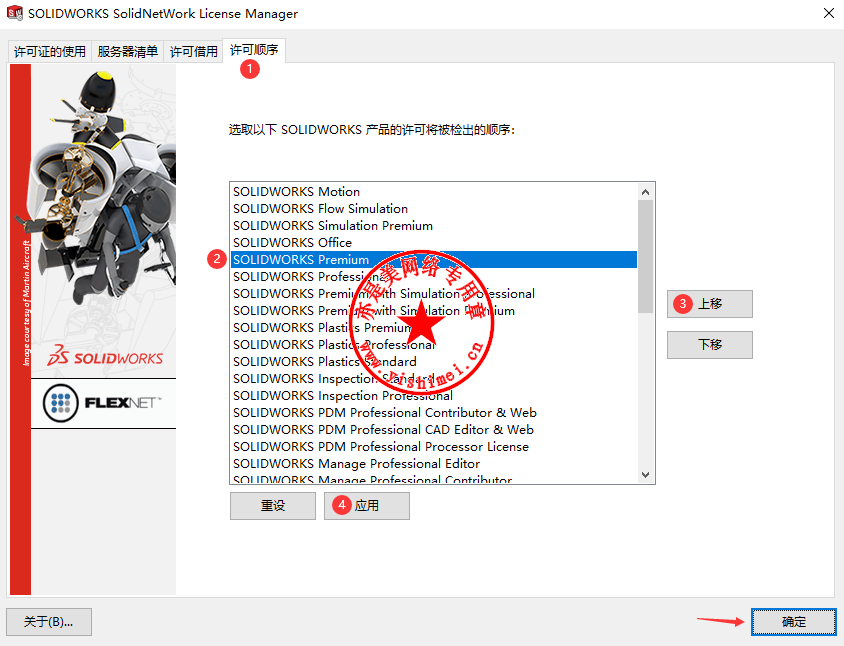Select Premium with Simulation Premium entry

434,311
